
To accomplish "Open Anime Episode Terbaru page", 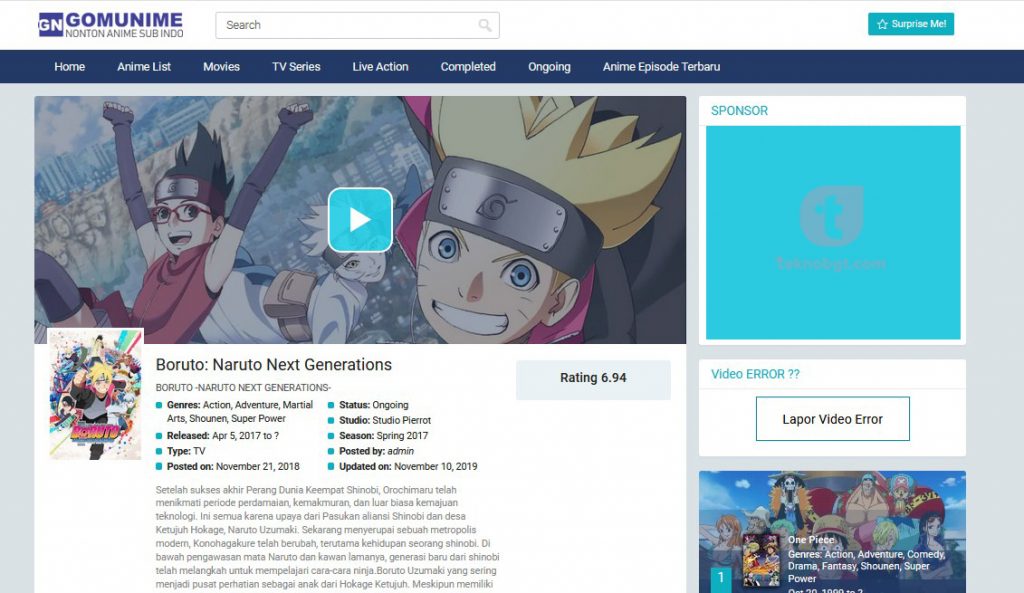I will point(661,67).
